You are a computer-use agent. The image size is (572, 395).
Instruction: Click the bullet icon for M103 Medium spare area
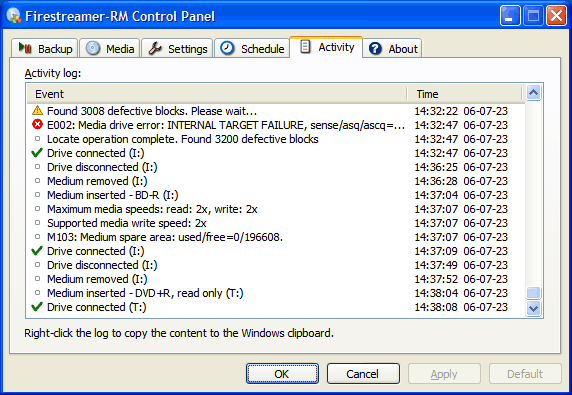click(x=37, y=237)
